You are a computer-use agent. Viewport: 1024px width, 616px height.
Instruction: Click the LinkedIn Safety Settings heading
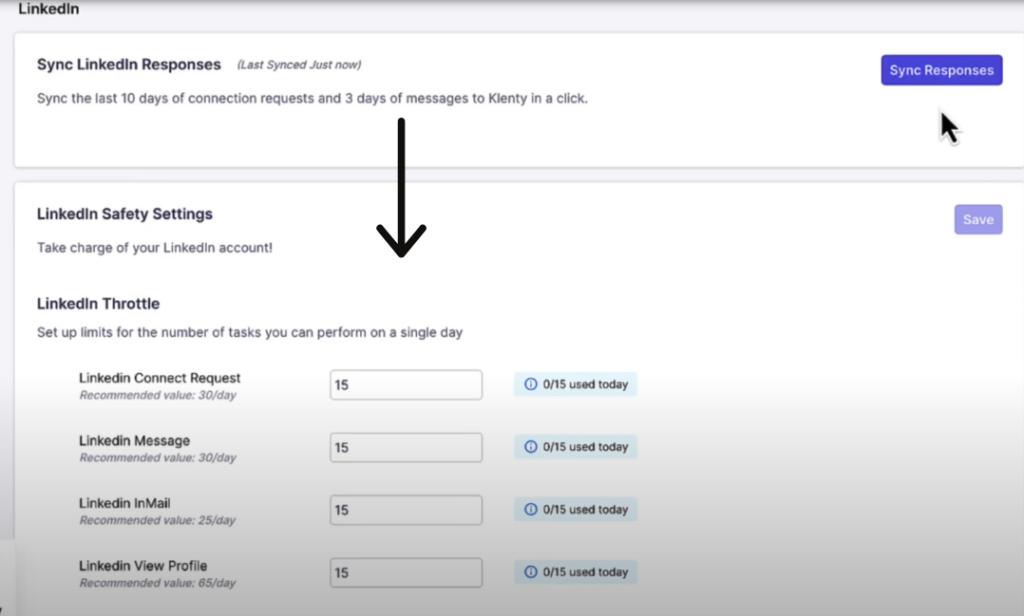pyautogui.click(x=125, y=214)
